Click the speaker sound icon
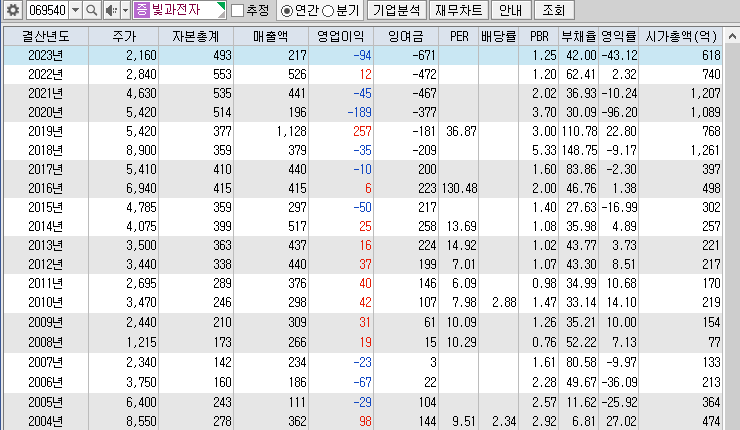 coord(111,10)
